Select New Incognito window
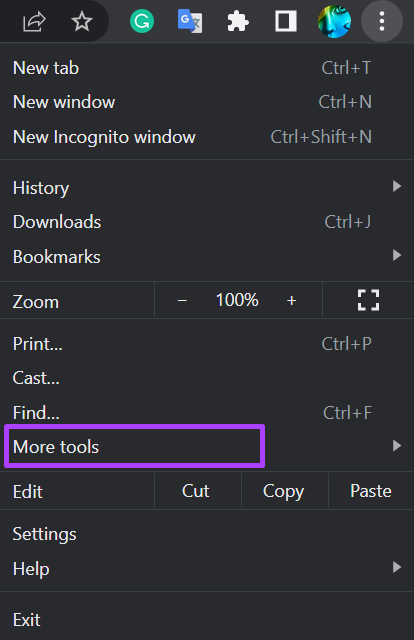This screenshot has height=640, width=414. click(x=207, y=137)
